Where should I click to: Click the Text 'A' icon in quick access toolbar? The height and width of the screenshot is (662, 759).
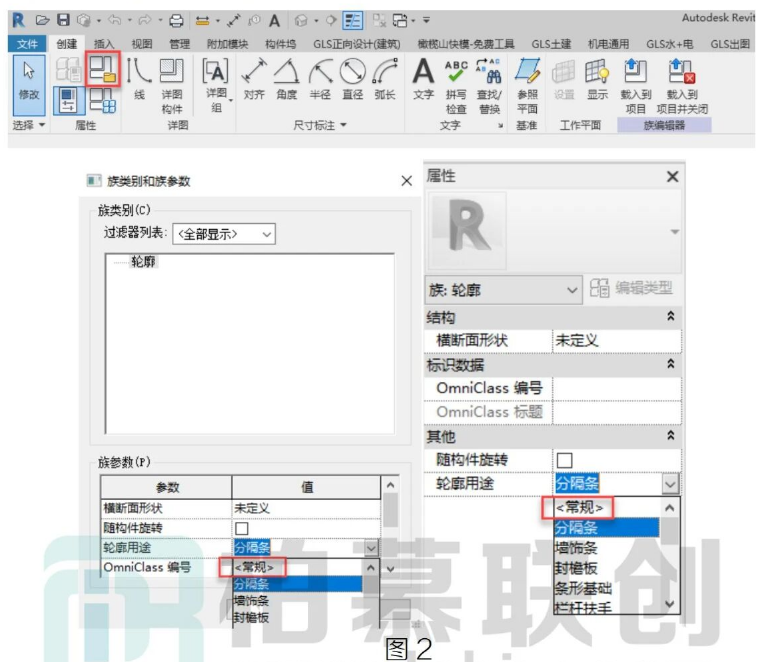pos(274,20)
